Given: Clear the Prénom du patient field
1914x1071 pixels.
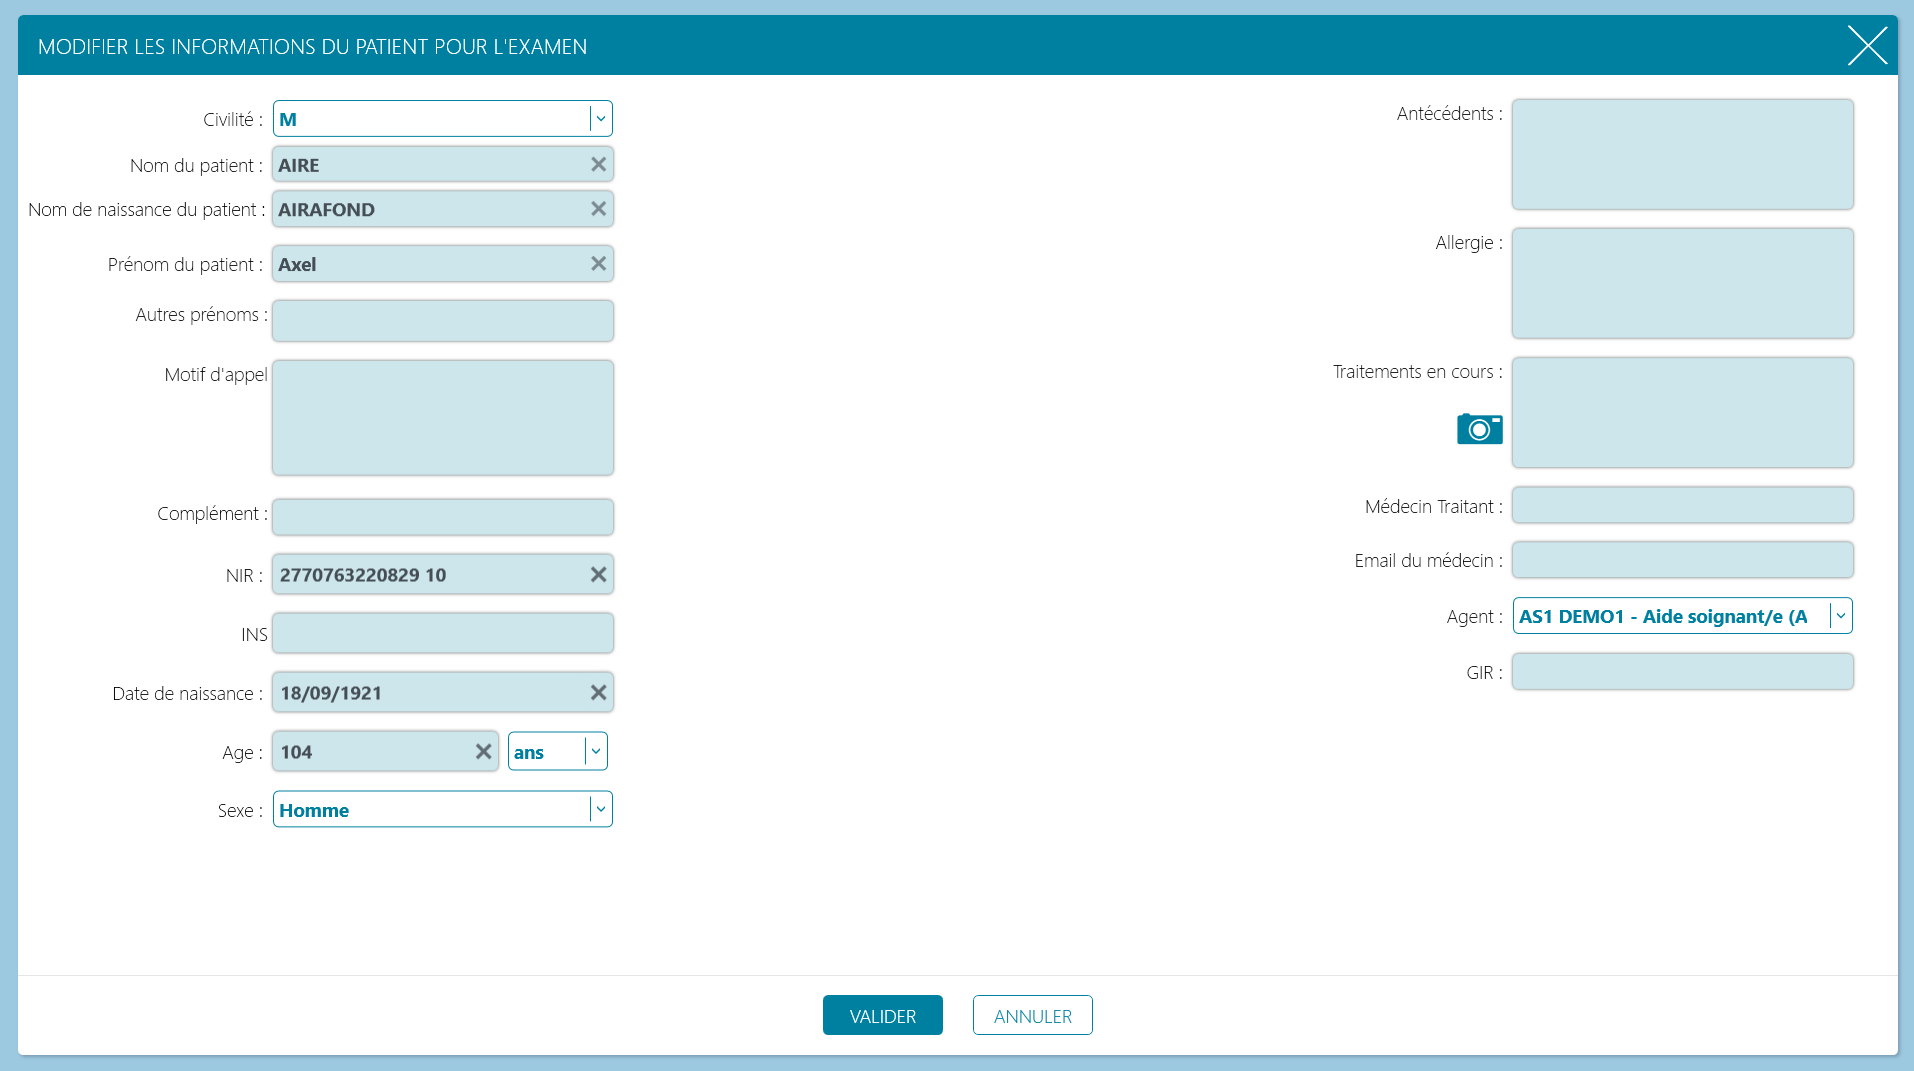Looking at the screenshot, I should pos(598,264).
